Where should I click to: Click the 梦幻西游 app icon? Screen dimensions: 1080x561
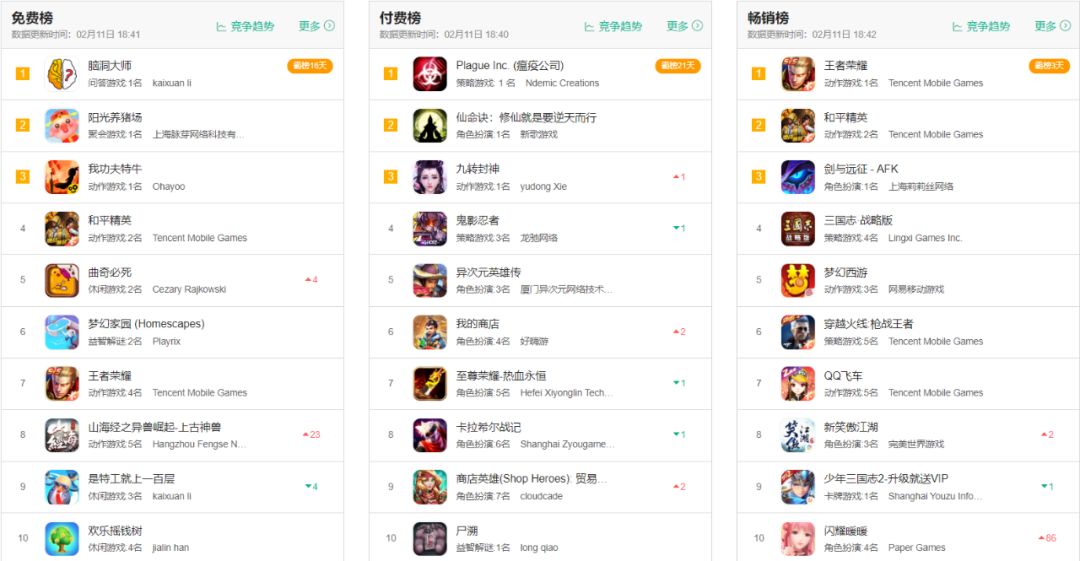click(798, 280)
